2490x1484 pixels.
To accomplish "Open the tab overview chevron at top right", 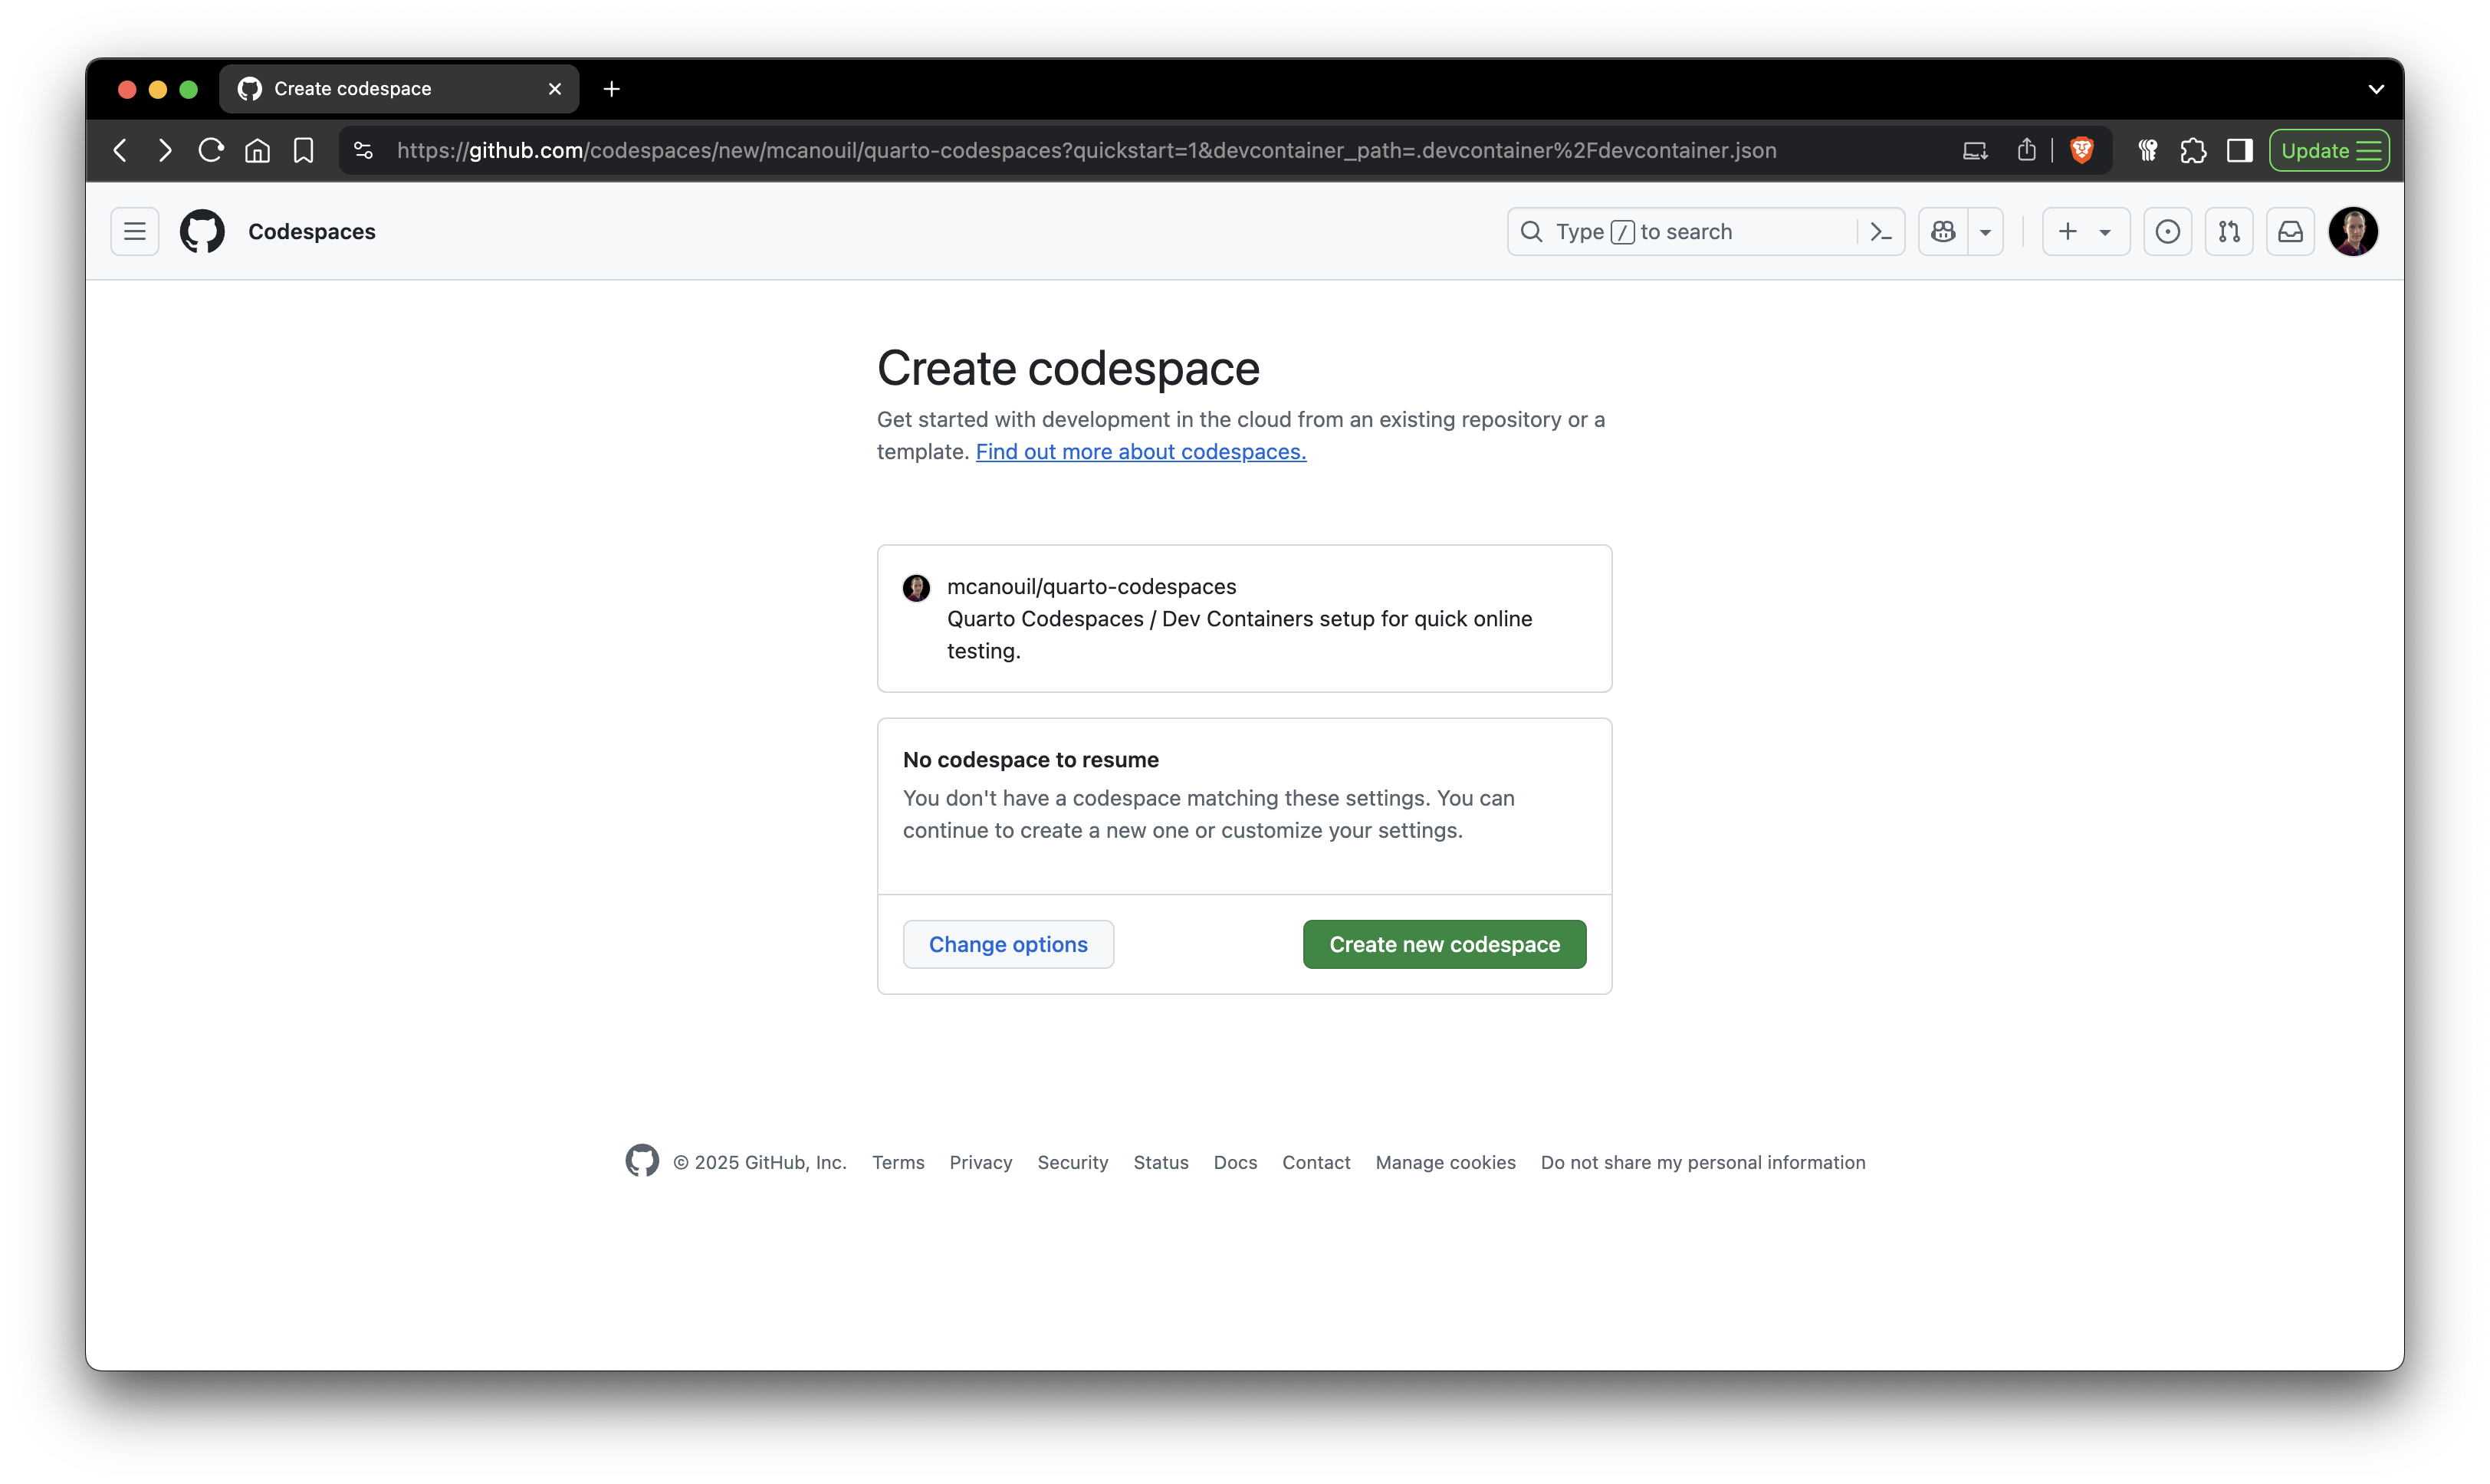I will tap(2376, 89).
